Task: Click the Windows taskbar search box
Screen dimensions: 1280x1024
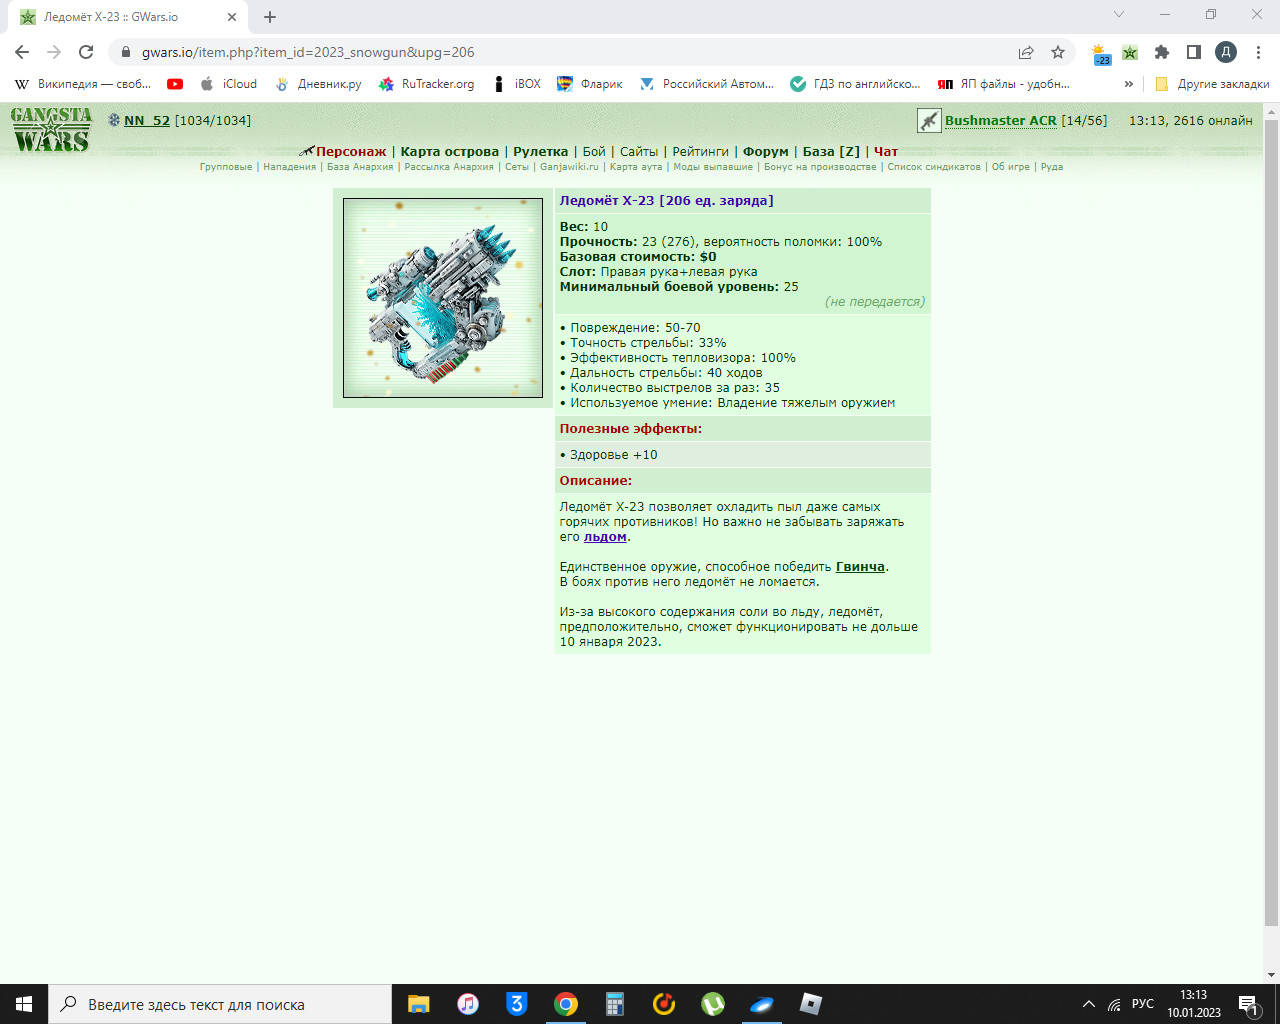Action: point(220,1004)
